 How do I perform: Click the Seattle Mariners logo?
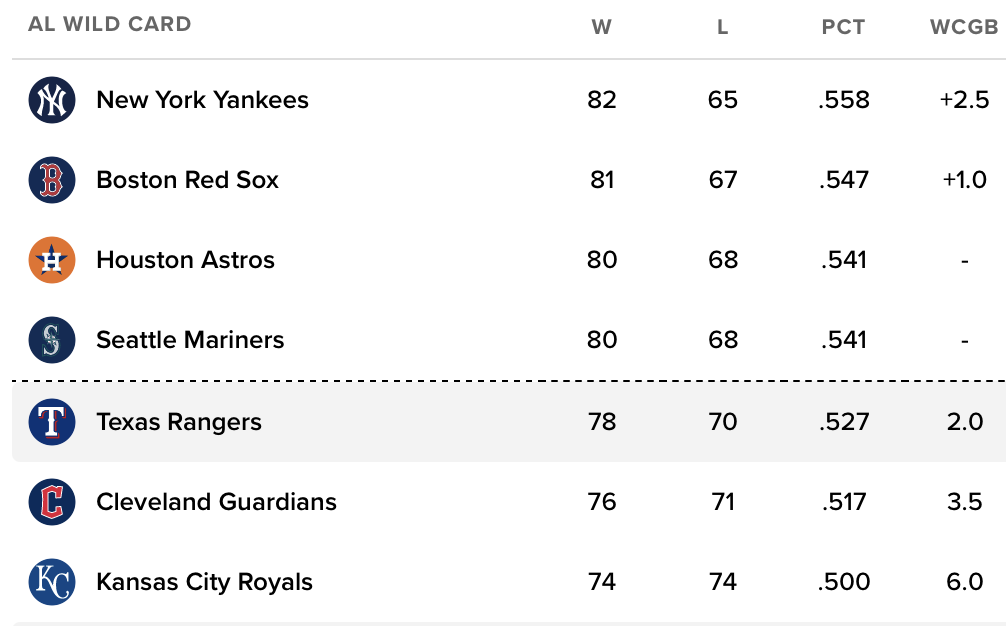52,340
